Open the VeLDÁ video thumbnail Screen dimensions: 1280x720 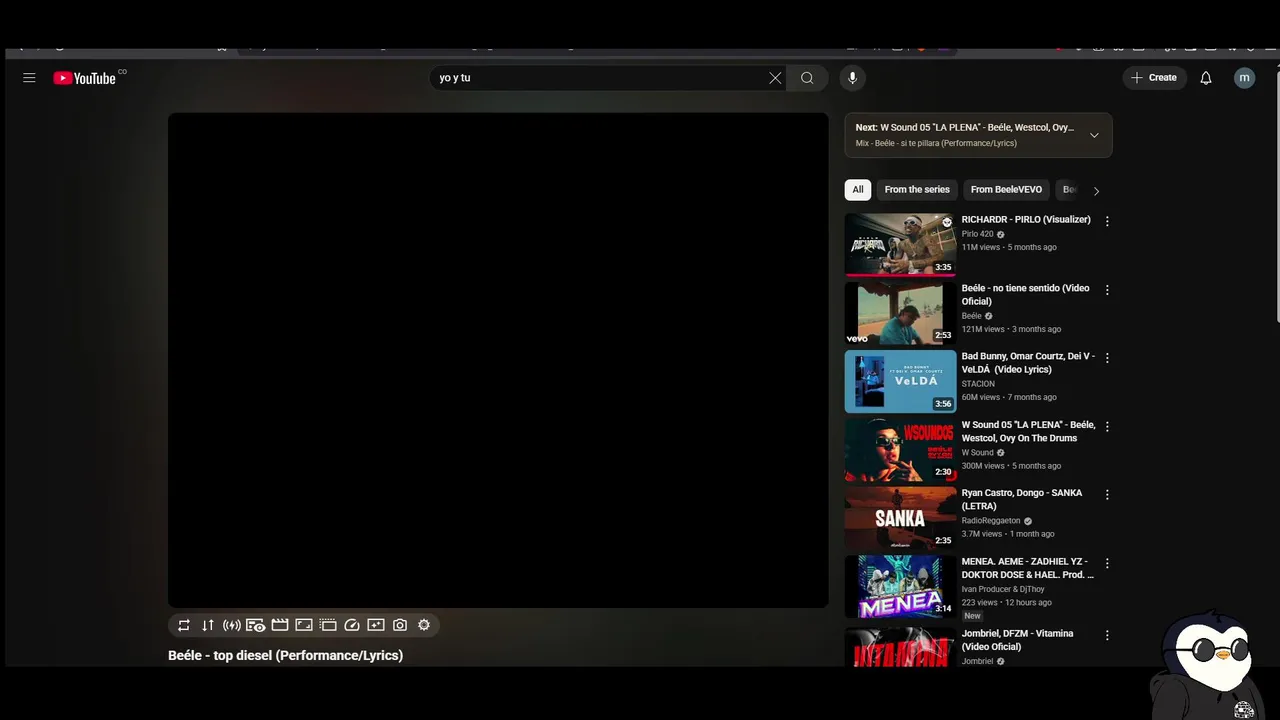tap(900, 381)
